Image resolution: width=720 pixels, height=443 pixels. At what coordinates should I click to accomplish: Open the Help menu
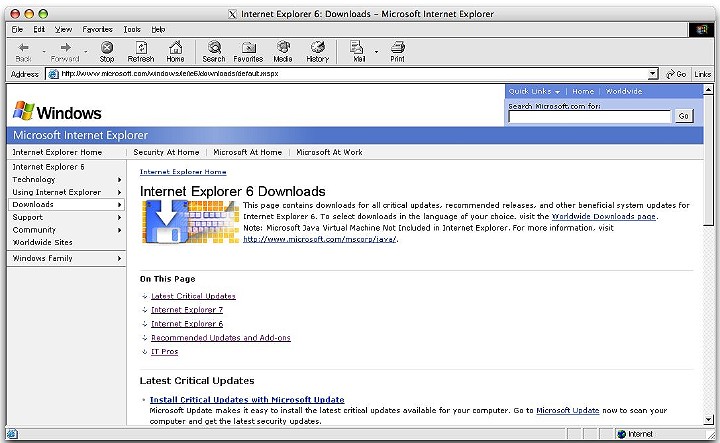pos(158,29)
